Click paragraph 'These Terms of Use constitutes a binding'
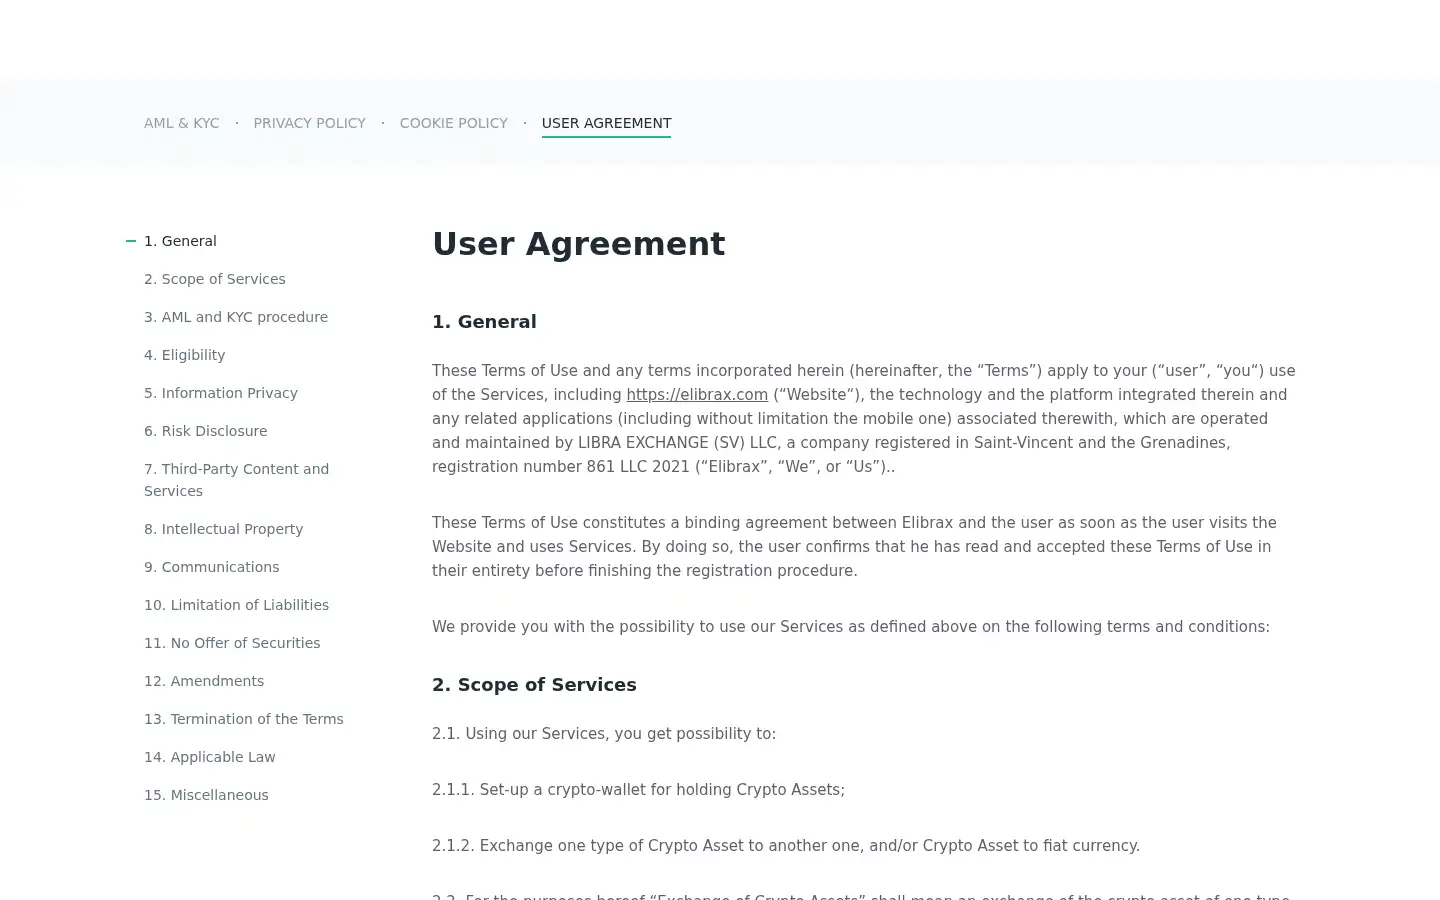Viewport: 1440px width, 900px height. 855,547
